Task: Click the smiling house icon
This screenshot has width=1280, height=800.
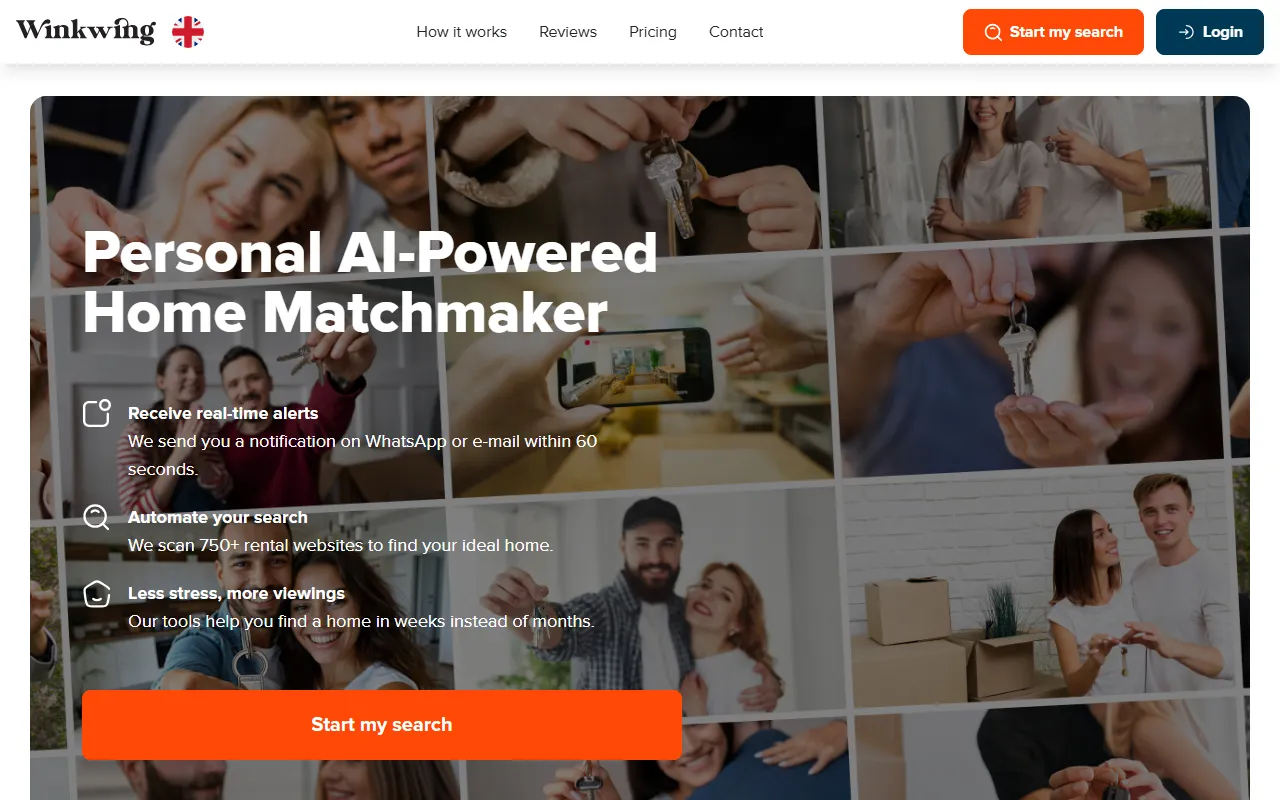Action: 97,593
